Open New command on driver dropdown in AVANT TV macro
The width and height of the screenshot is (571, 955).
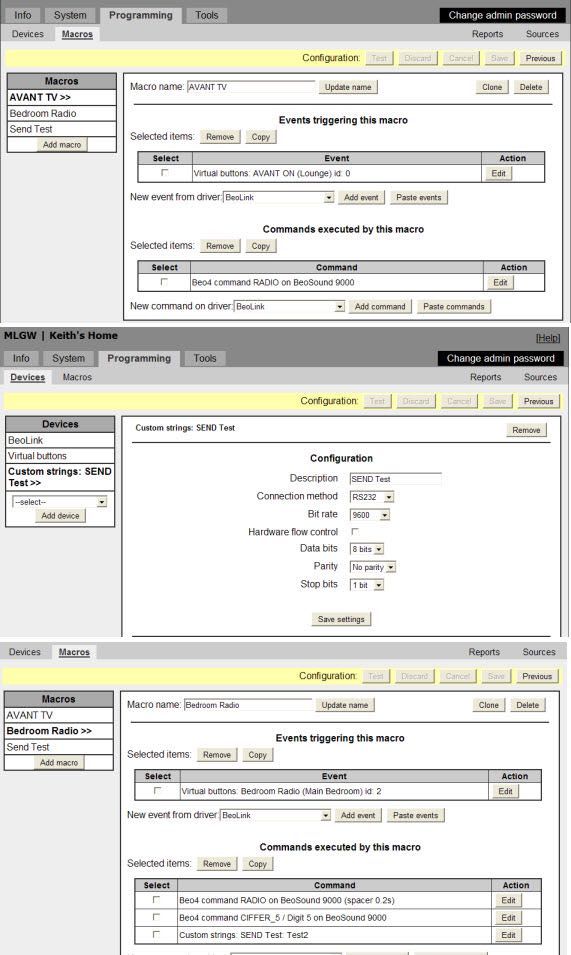coord(289,306)
